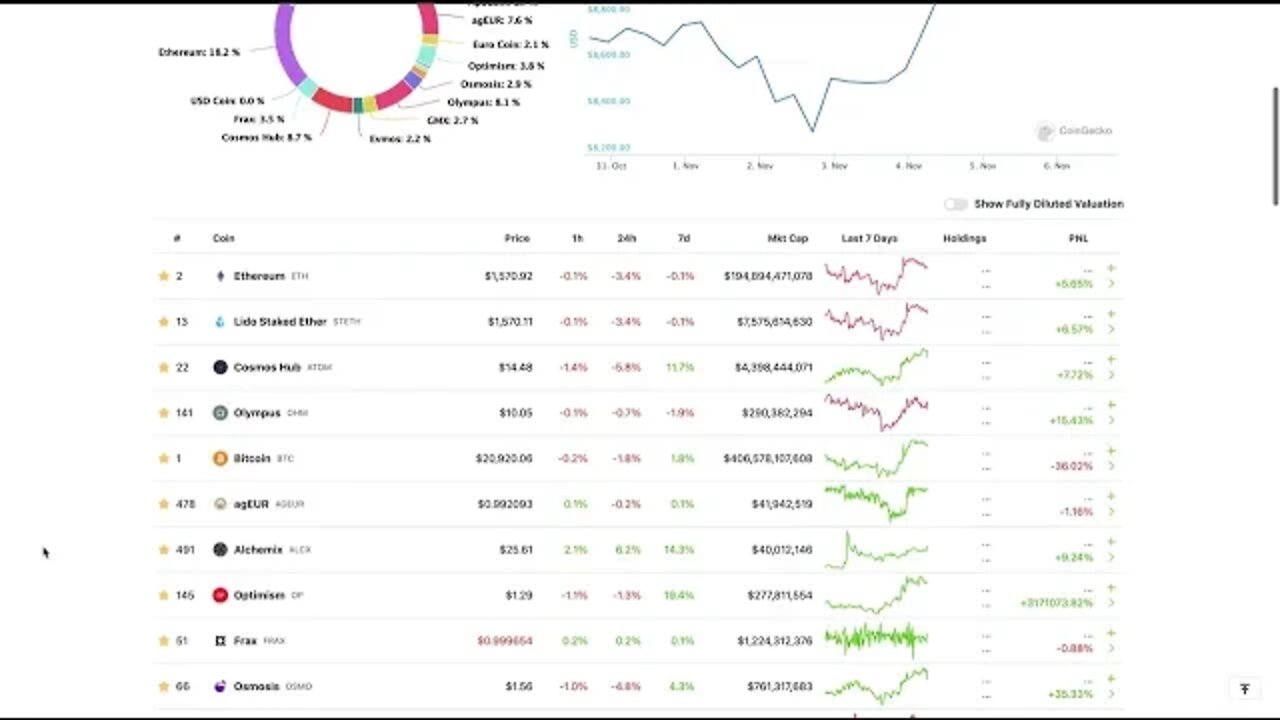The image size is (1280, 720).
Task: Click the Bitcoin PNL -36.02% value
Action: 1074,467
